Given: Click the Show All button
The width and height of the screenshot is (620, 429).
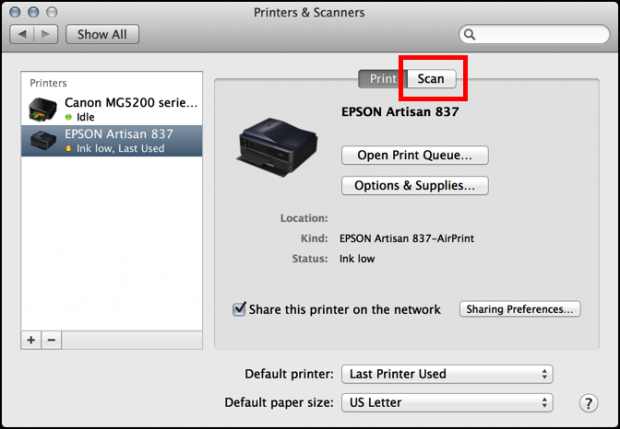Looking at the screenshot, I should pyautogui.click(x=102, y=34).
